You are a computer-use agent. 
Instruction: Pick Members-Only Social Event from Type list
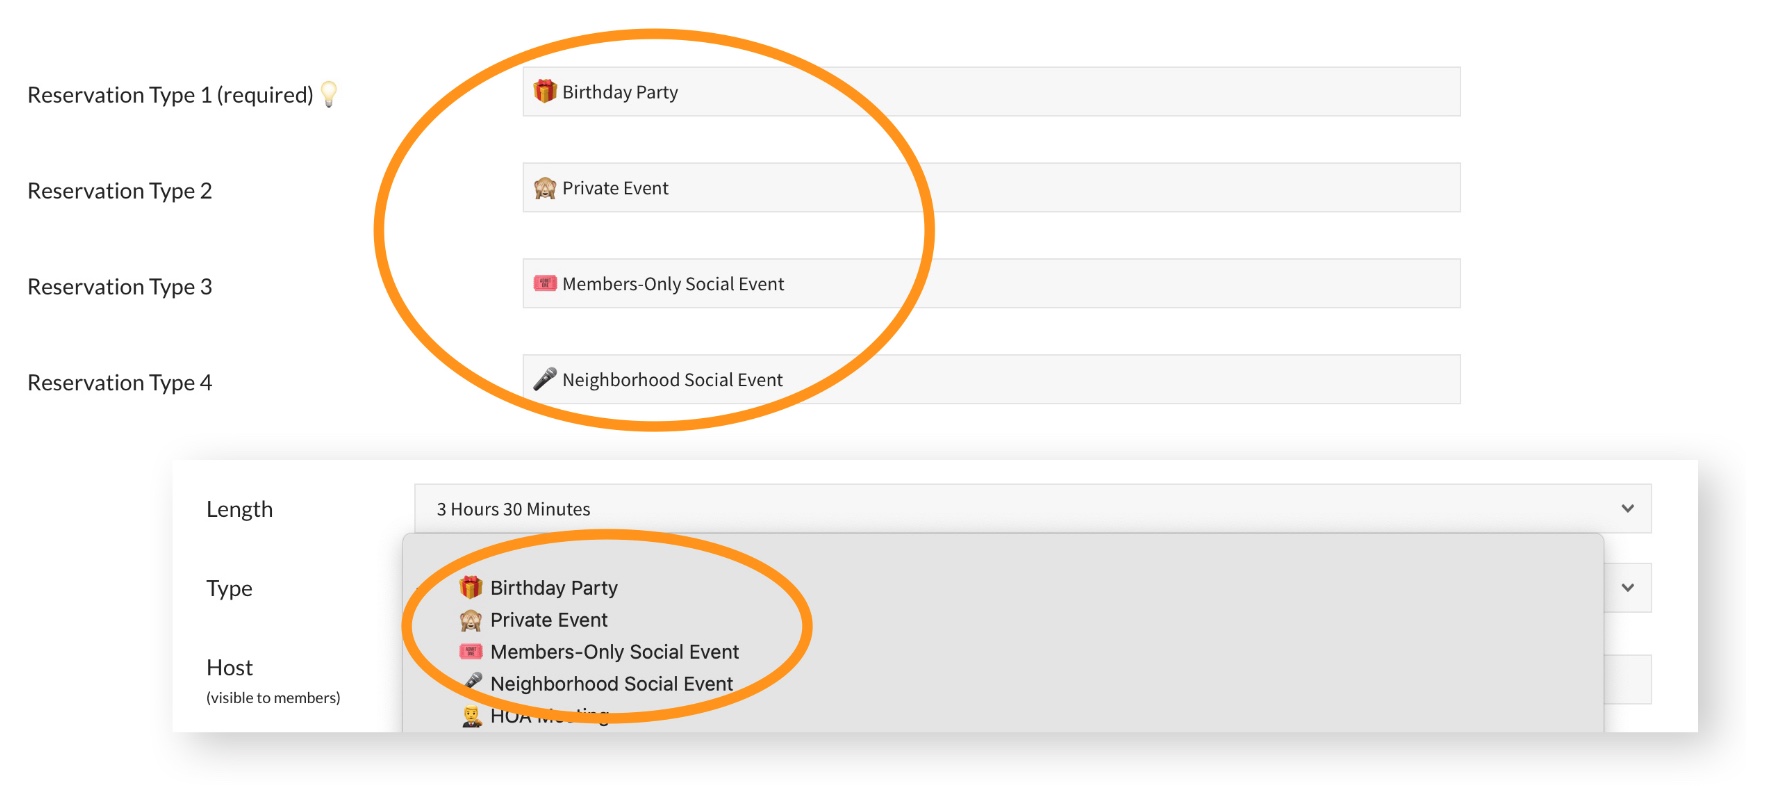pos(614,652)
